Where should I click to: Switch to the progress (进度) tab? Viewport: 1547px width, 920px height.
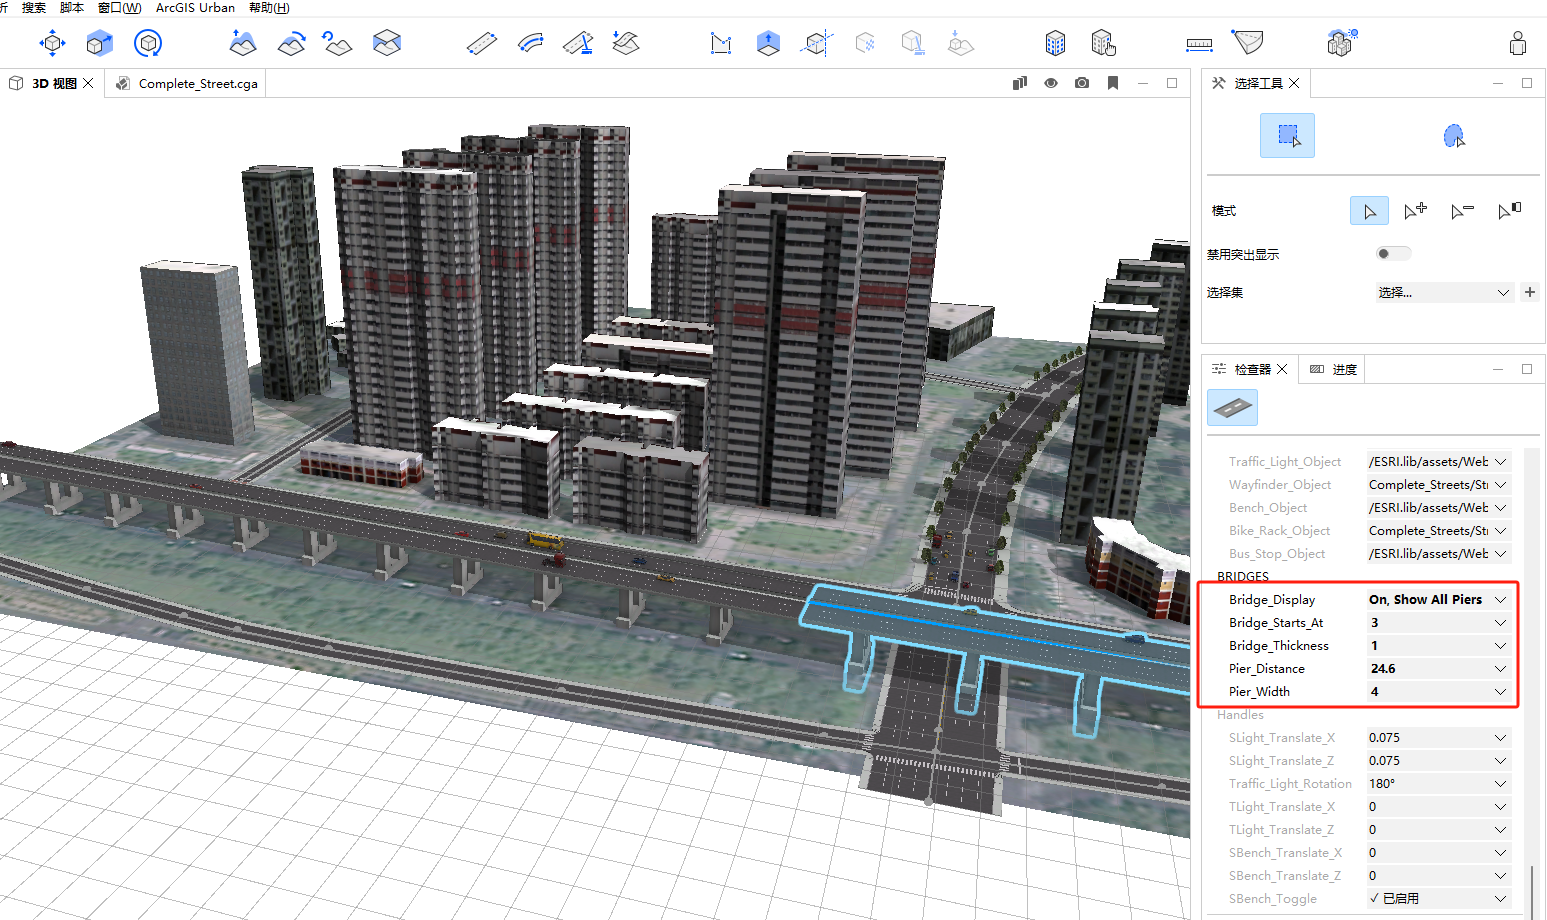pyautogui.click(x=1334, y=370)
